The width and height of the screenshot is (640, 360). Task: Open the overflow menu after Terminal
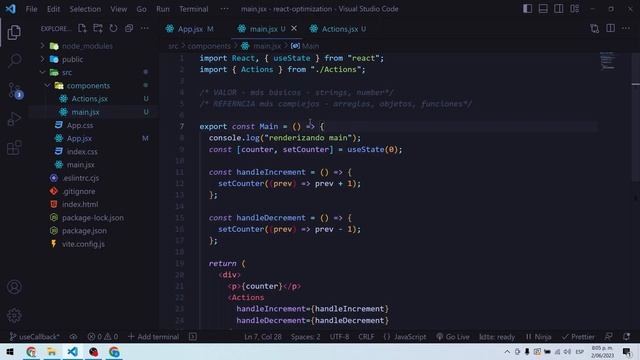(224, 9)
